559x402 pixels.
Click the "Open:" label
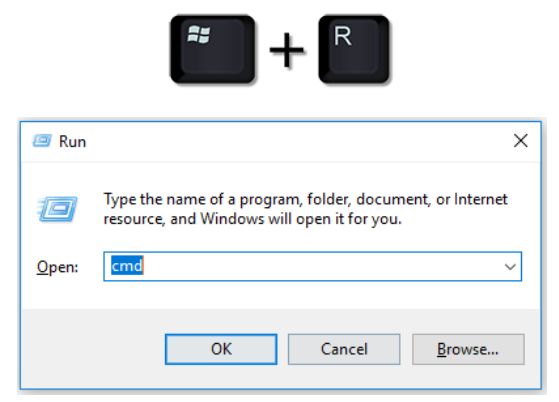tap(57, 267)
